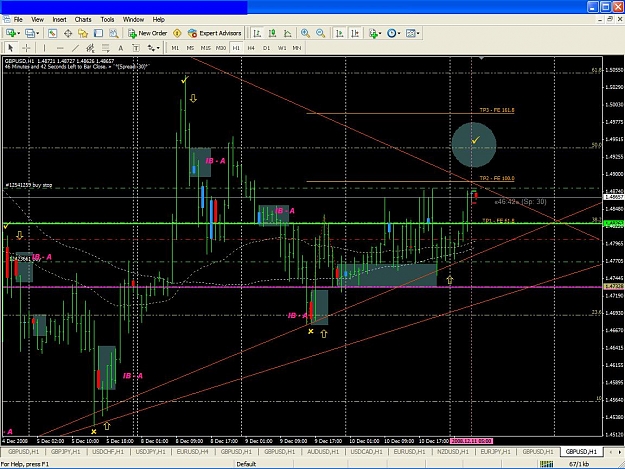Open the Indicators list dropdown

tap(375, 33)
